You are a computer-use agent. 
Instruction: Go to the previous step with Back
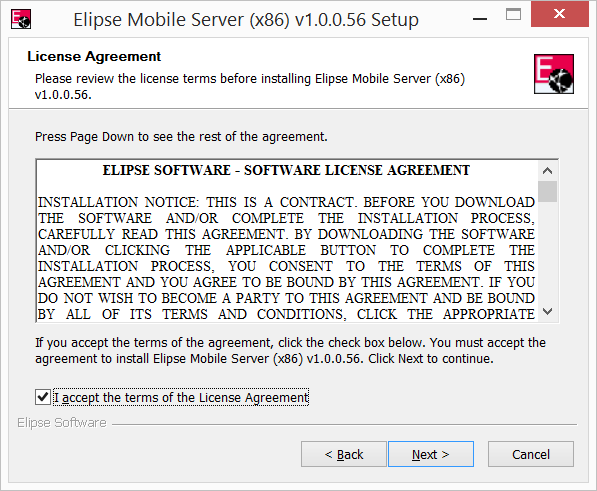(344, 454)
